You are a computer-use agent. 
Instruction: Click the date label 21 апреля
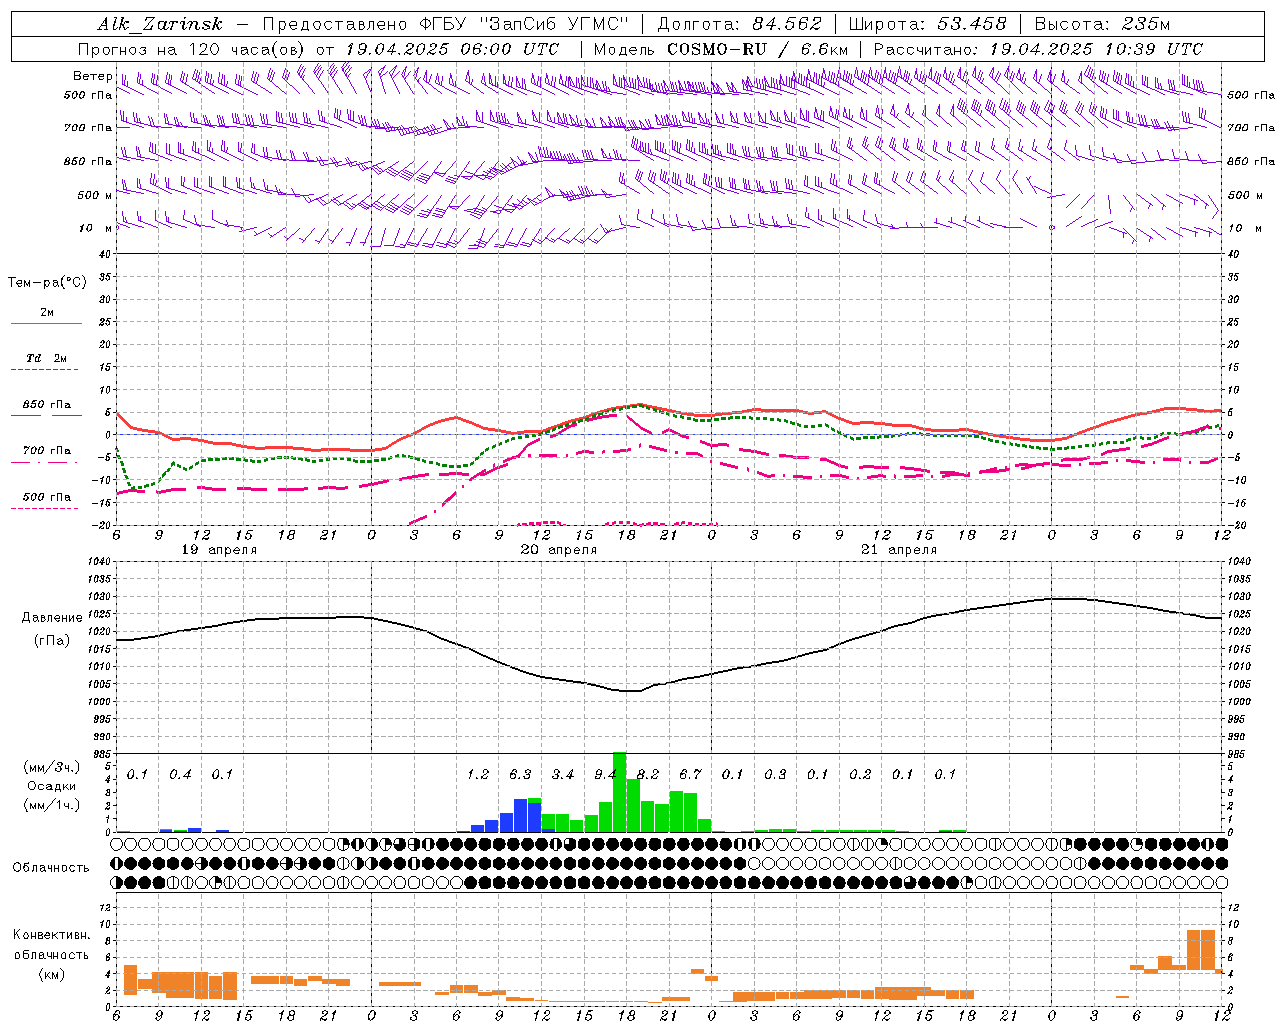click(x=899, y=550)
